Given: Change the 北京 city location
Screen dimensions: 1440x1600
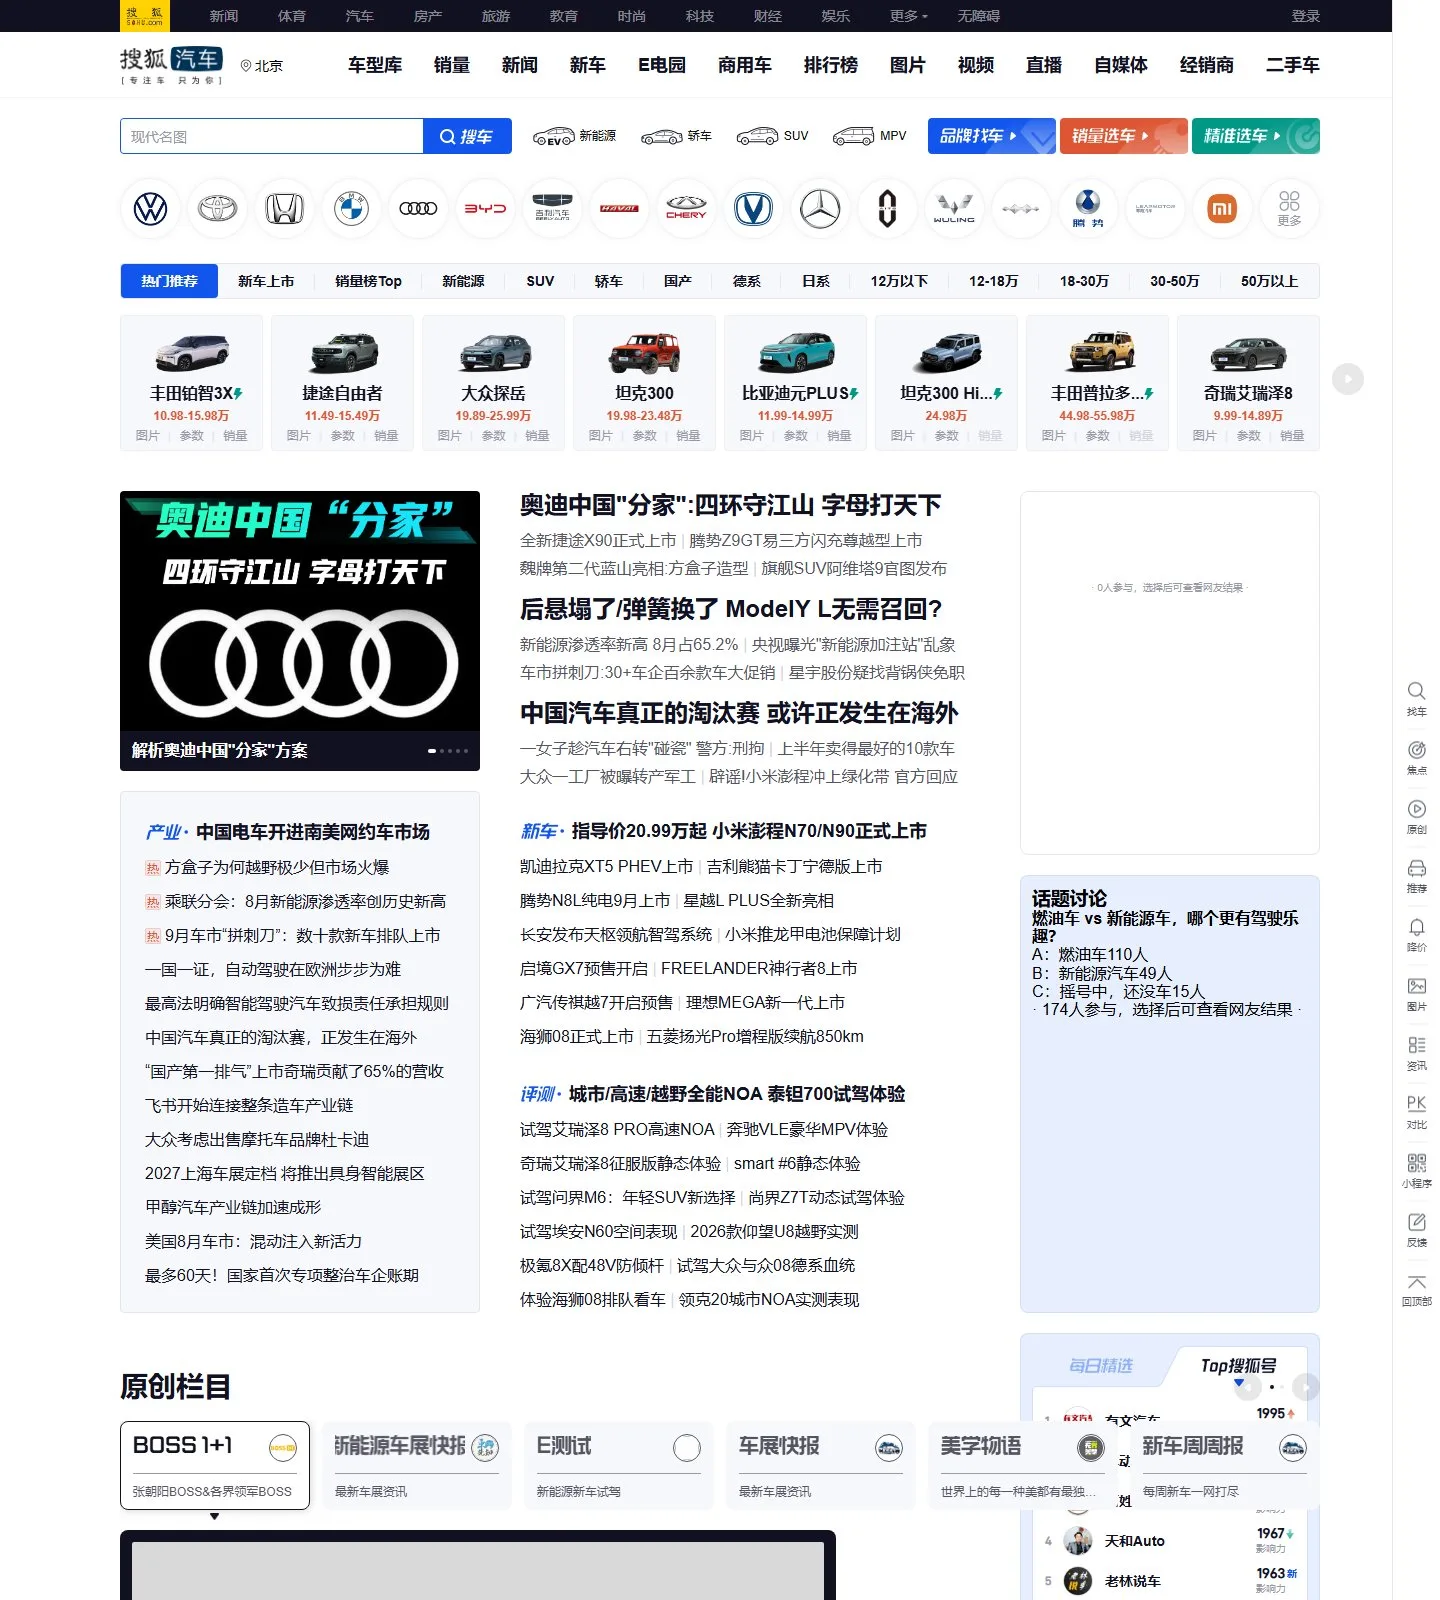Looking at the screenshot, I should click(x=262, y=65).
